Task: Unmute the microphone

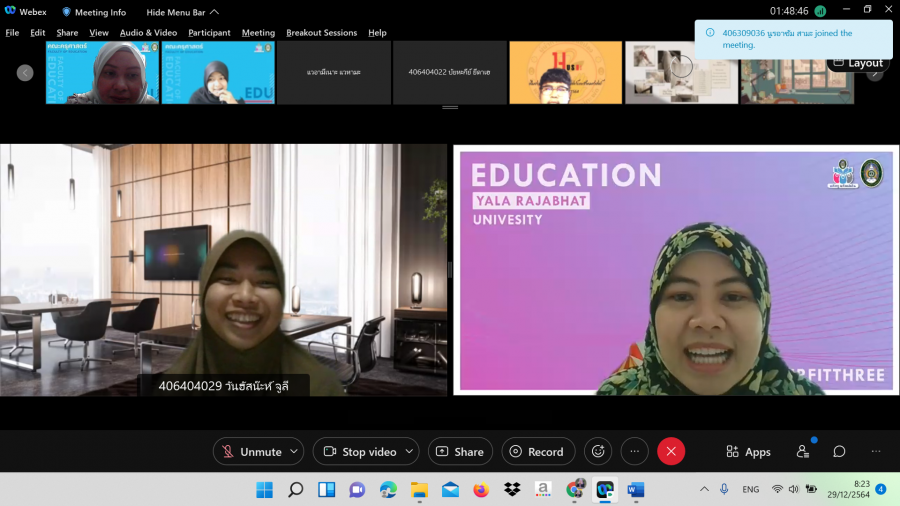Action: pyautogui.click(x=251, y=452)
